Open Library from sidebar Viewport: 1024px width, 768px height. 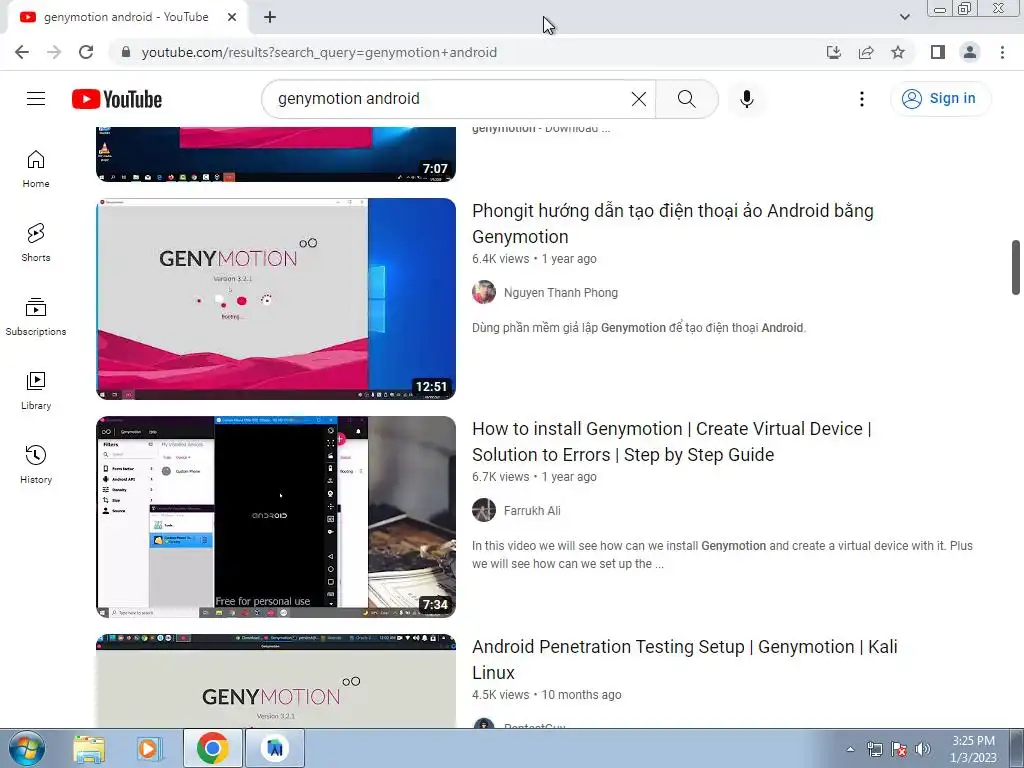click(36, 390)
